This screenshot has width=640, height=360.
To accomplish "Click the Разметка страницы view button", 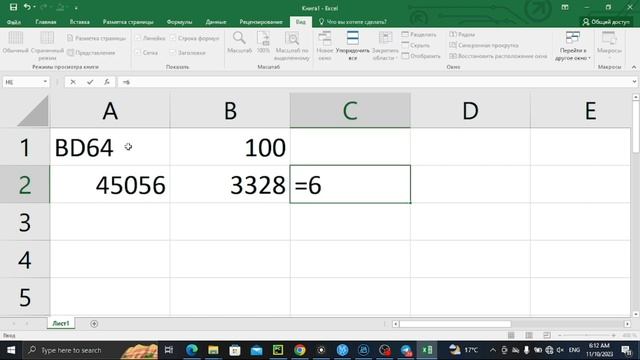I will click(96, 38).
